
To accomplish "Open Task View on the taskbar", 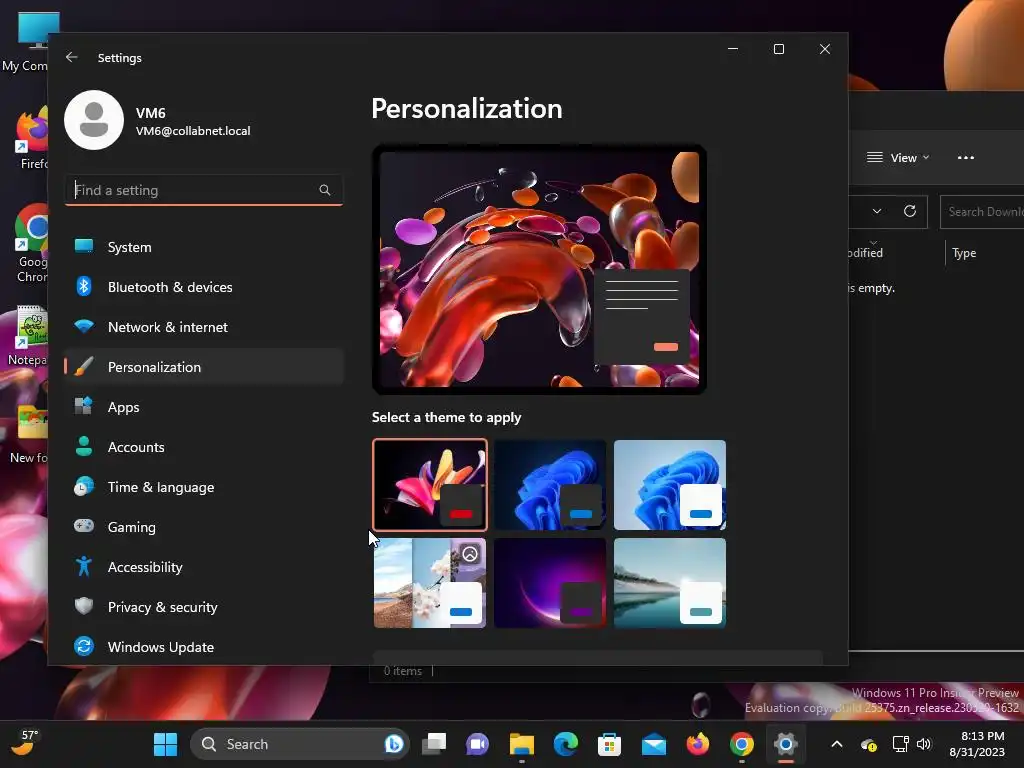I will (x=434, y=744).
